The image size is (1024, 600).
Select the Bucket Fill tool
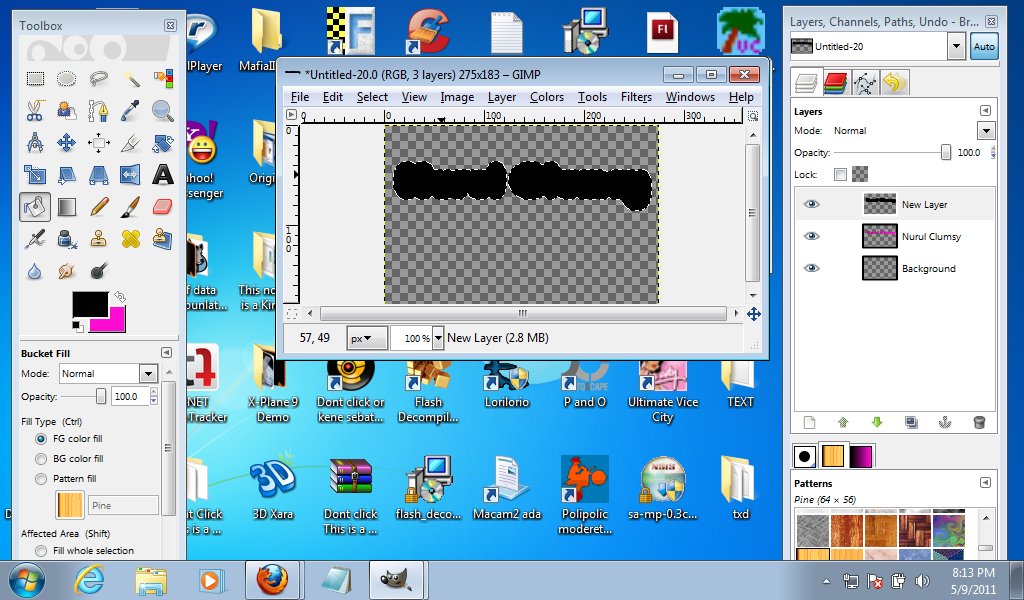(35, 207)
